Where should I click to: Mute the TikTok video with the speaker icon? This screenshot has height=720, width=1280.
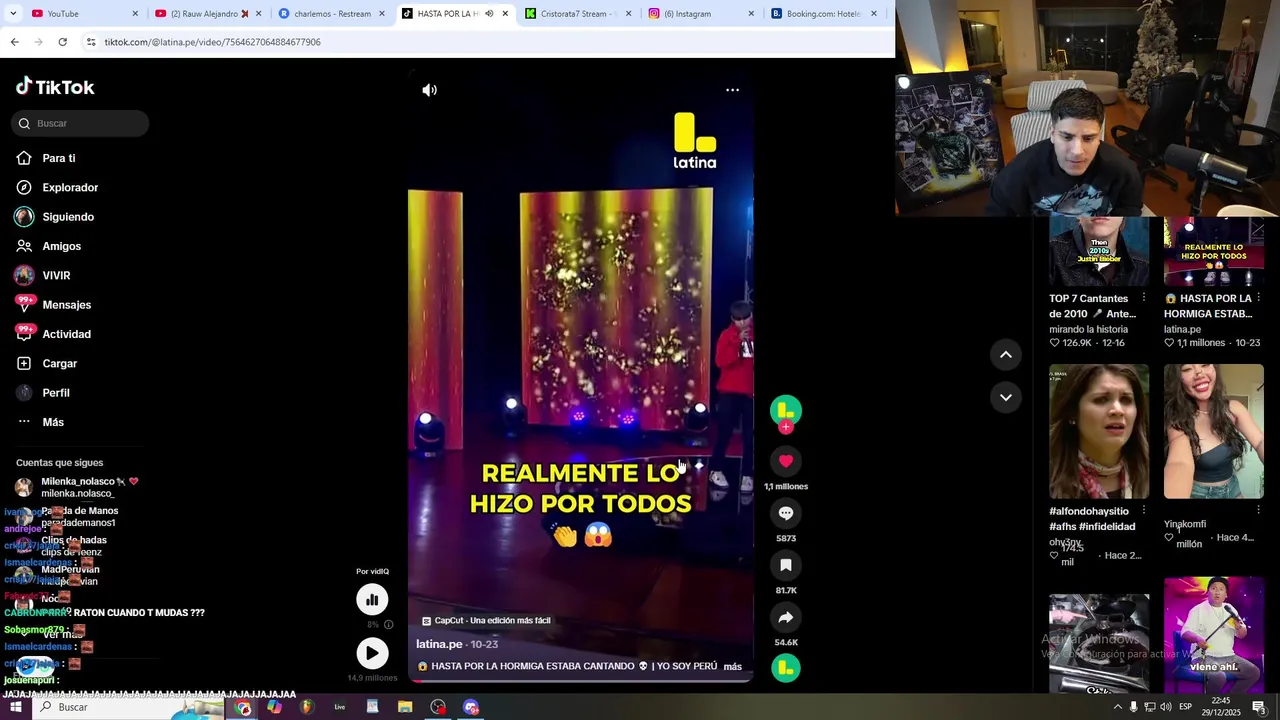(x=430, y=90)
